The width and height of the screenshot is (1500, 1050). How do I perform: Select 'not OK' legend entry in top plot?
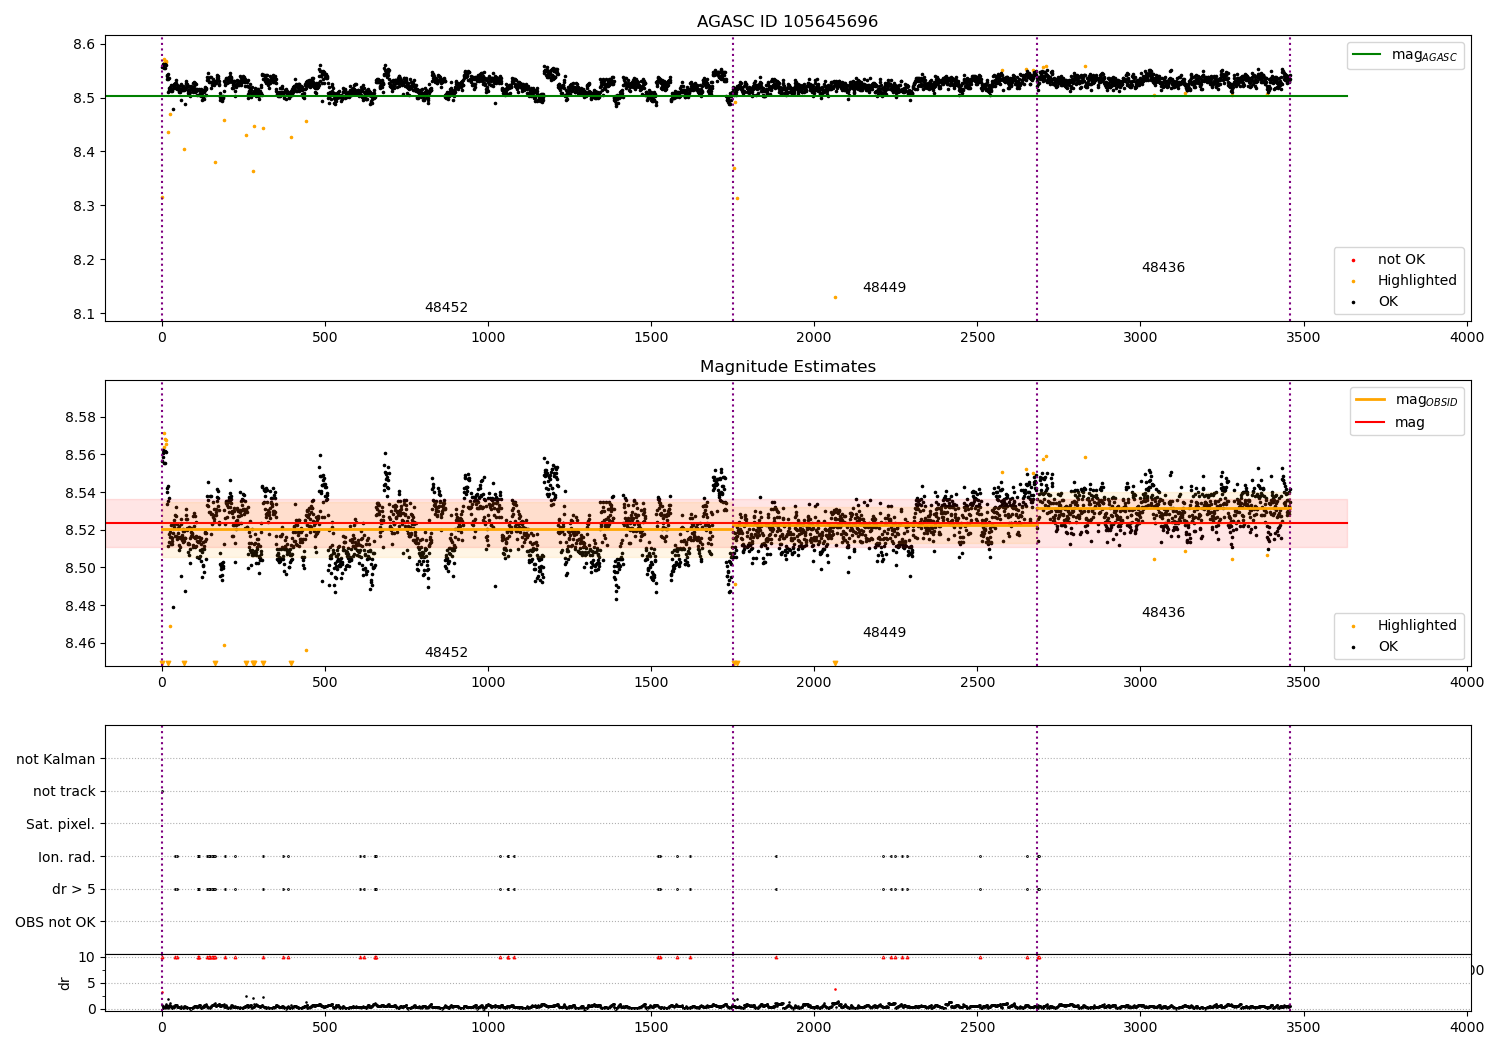pos(1401,260)
